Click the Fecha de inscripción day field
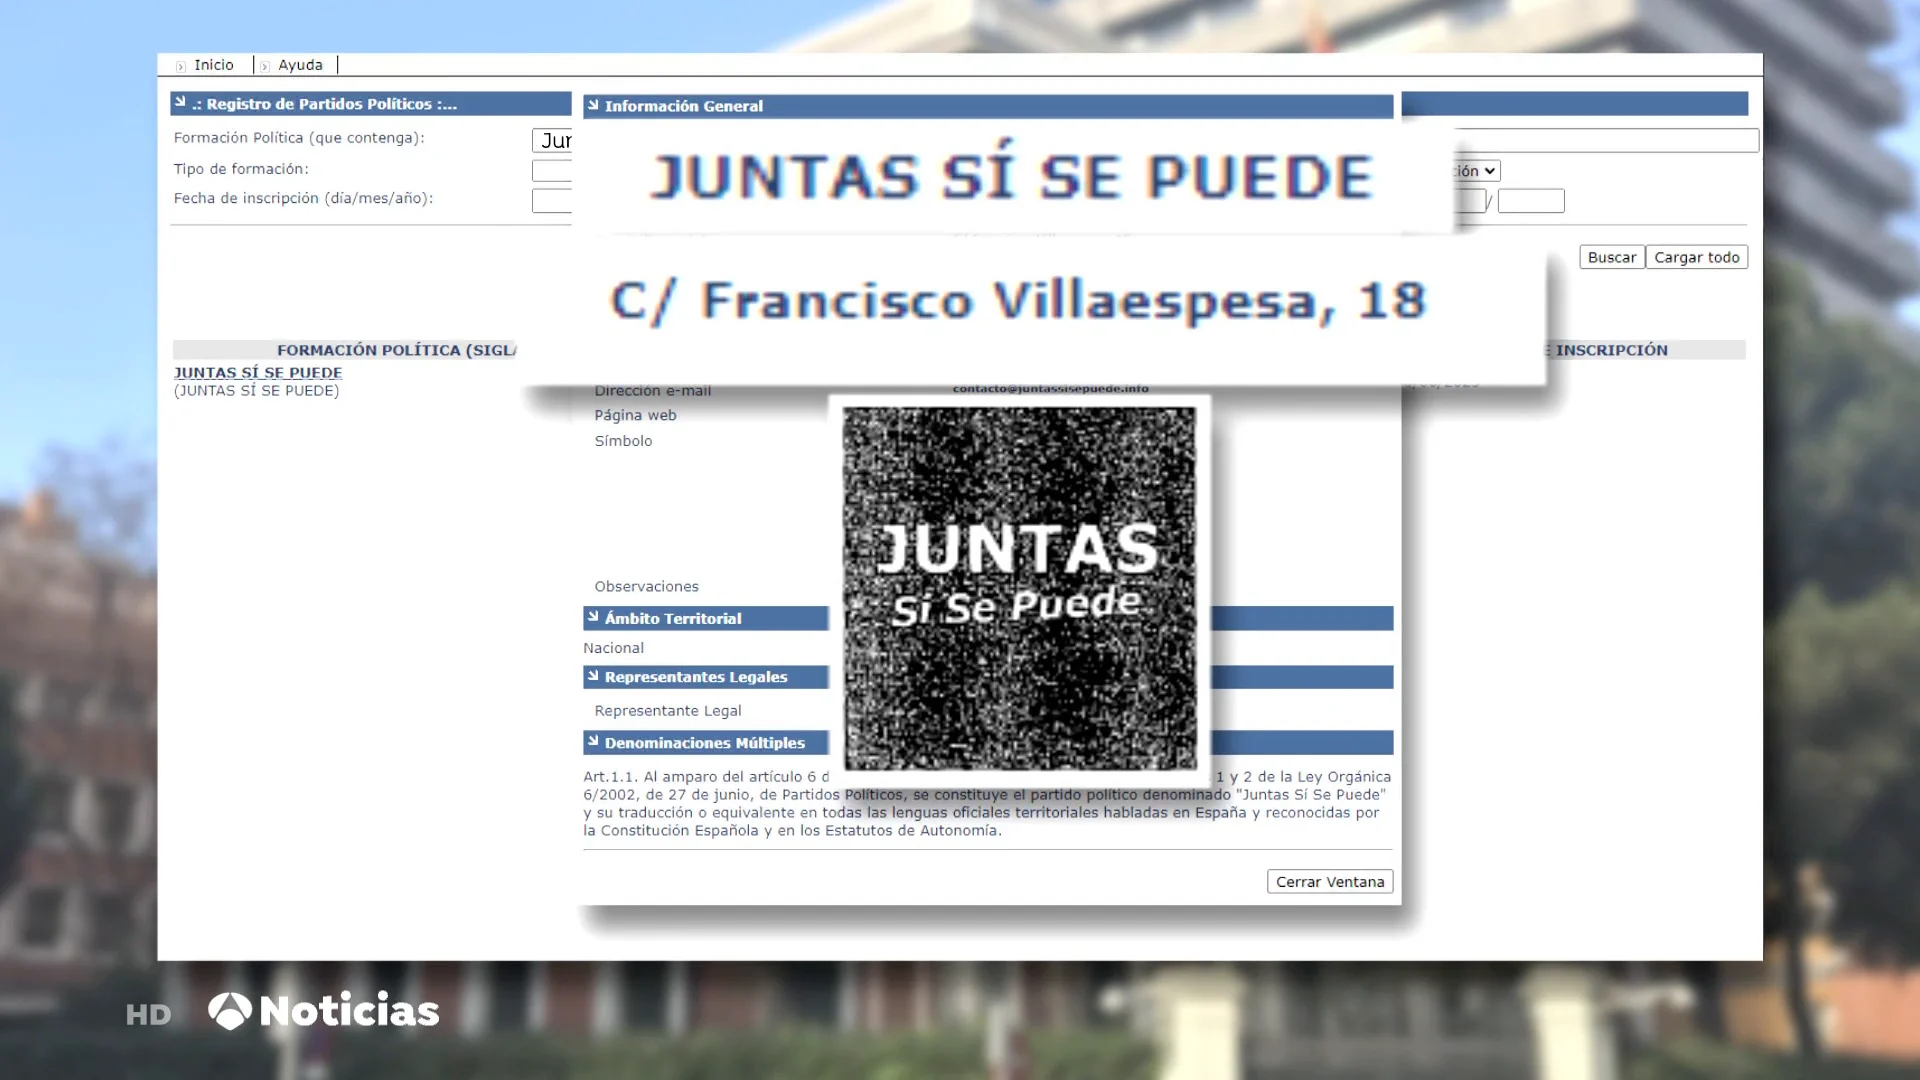This screenshot has height=1080, width=1920. click(552, 201)
